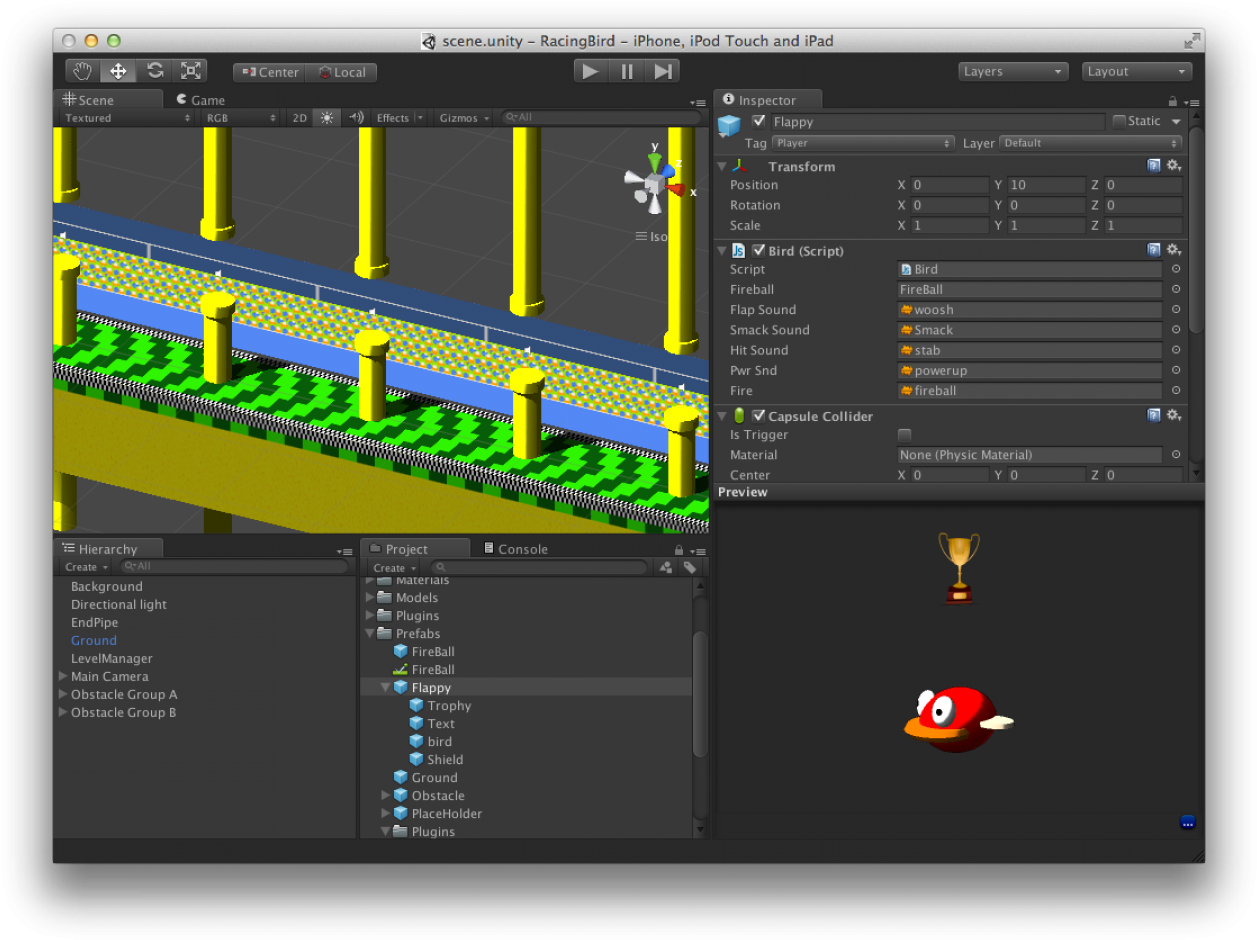Open the Static options dropdown arrow
Image resolution: width=1257 pixels, height=940 pixels.
(x=1176, y=122)
